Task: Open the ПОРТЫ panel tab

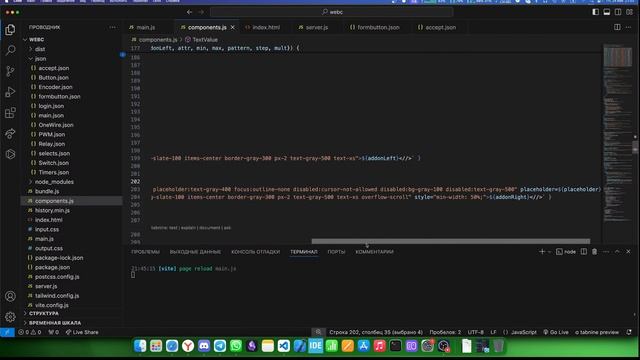Action: (x=336, y=252)
